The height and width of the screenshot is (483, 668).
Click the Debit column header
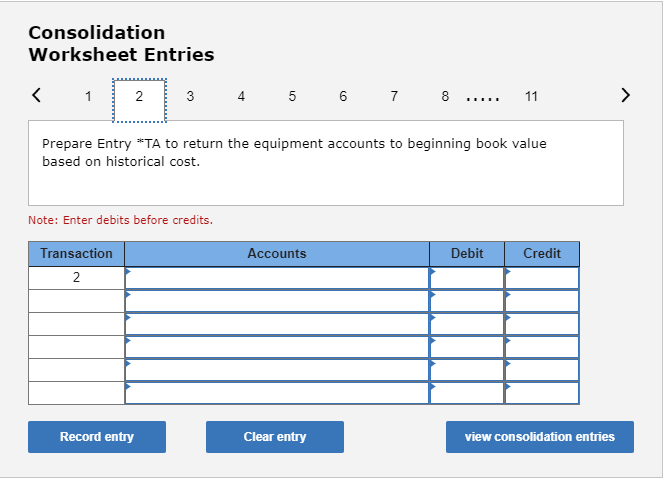tap(467, 254)
